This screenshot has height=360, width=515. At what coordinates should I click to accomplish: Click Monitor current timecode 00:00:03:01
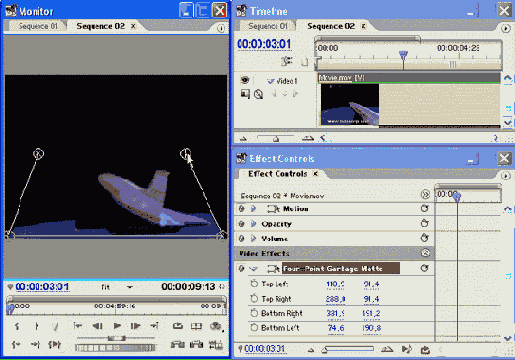point(42,287)
